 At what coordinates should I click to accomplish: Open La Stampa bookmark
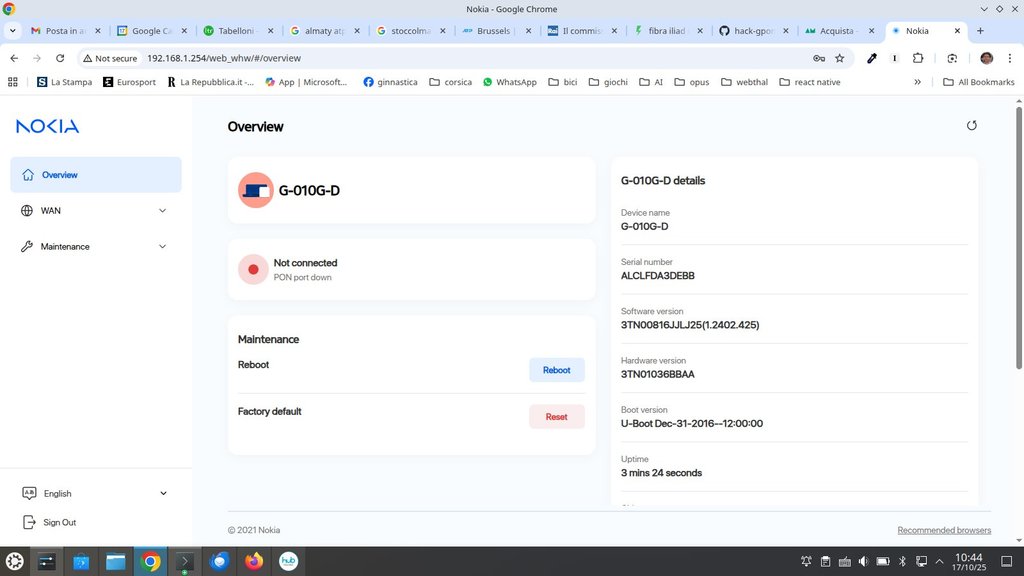65,82
